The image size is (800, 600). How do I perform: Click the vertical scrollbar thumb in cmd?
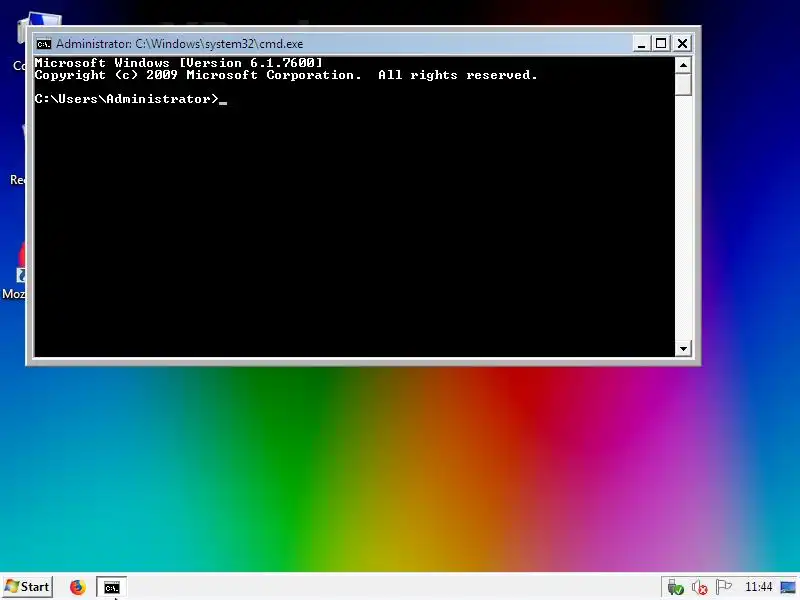[683, 84]
